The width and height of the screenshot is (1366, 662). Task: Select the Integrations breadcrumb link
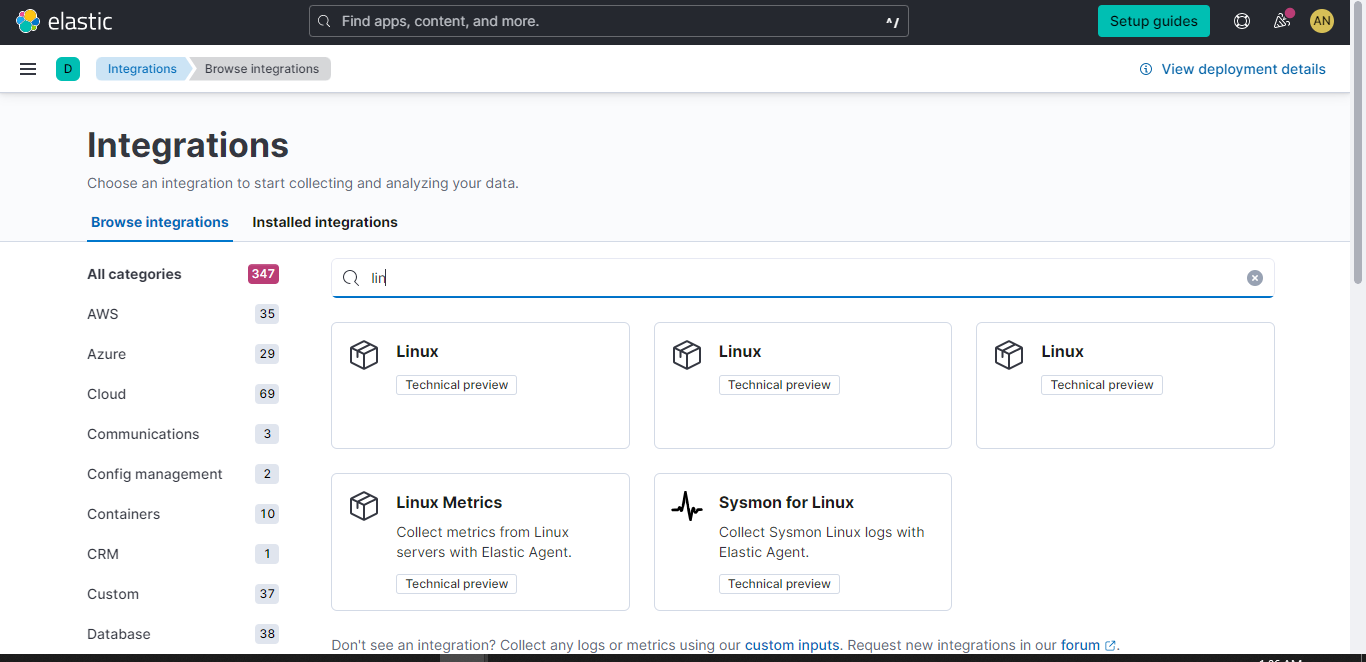pyautogui.click(x=141, y=68)
